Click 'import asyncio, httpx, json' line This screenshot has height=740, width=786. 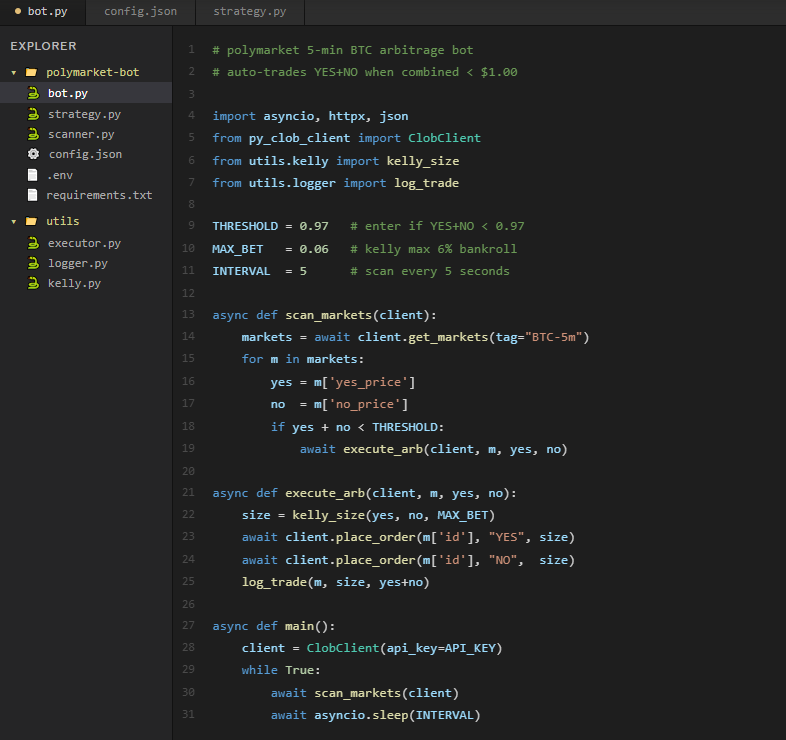[310, 116]
